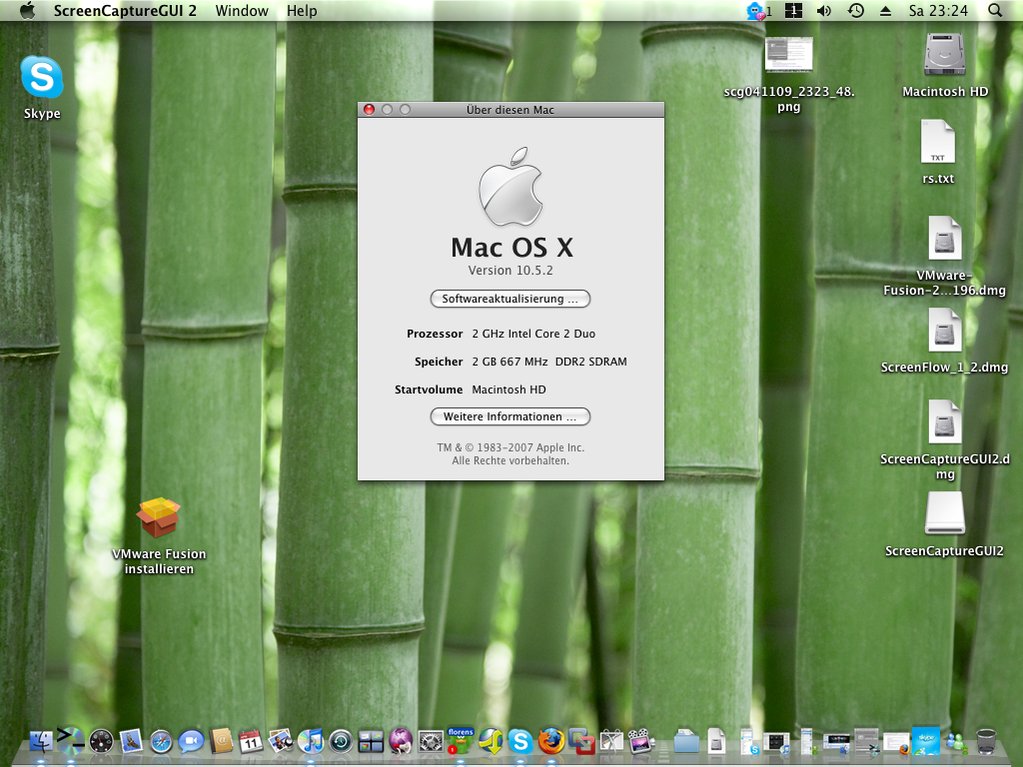Image resolution: width=1023 pixels, height=767 pixels.
Task: Open the Trash in the Dock
Action: pyautogui.click(x=986, y=741)
